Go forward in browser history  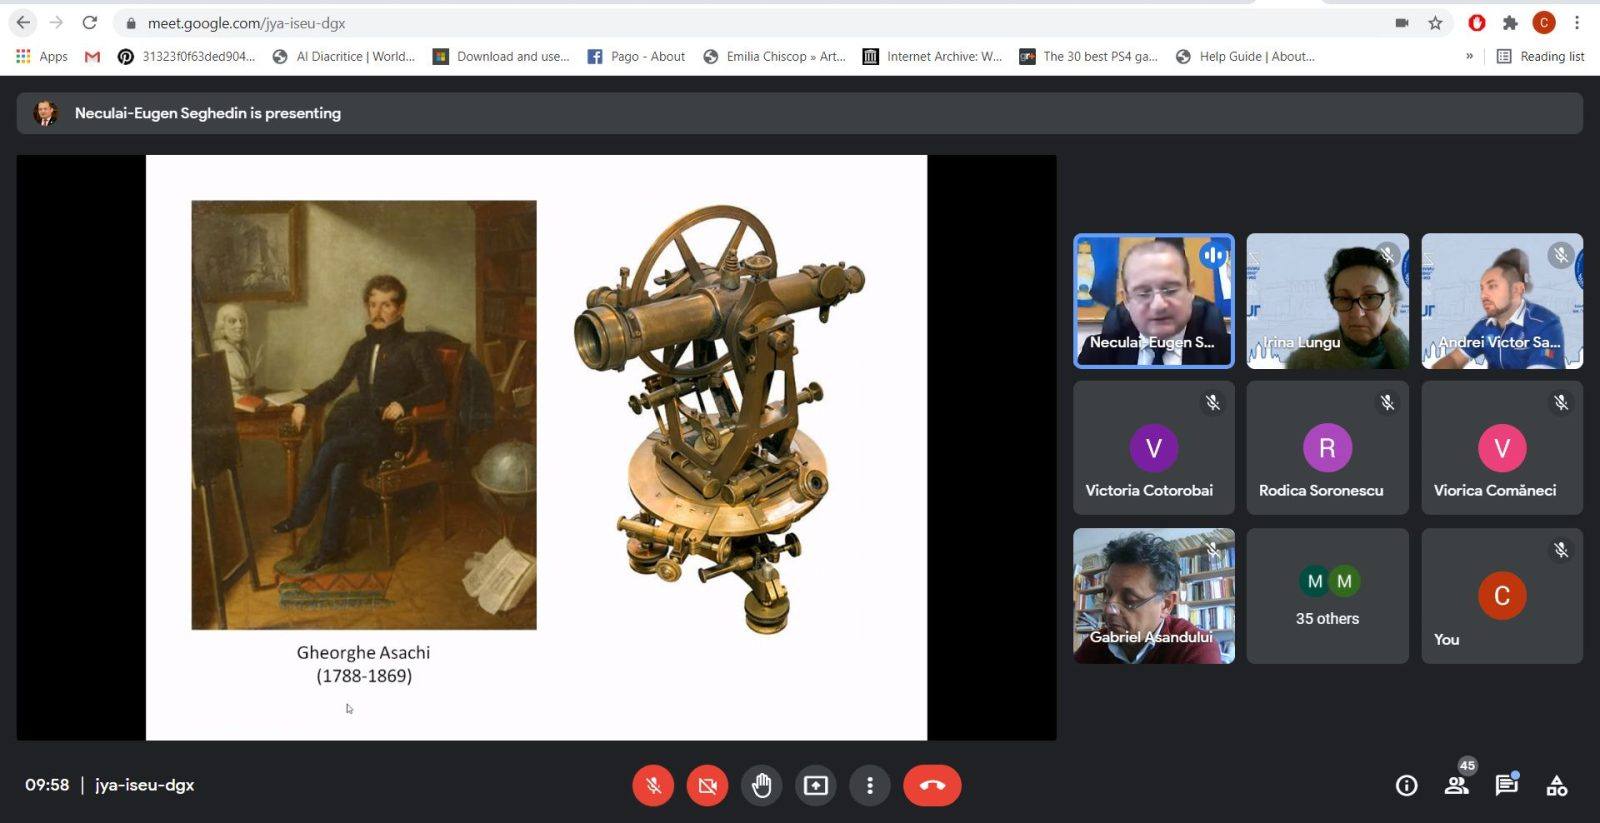click(56, 22)
